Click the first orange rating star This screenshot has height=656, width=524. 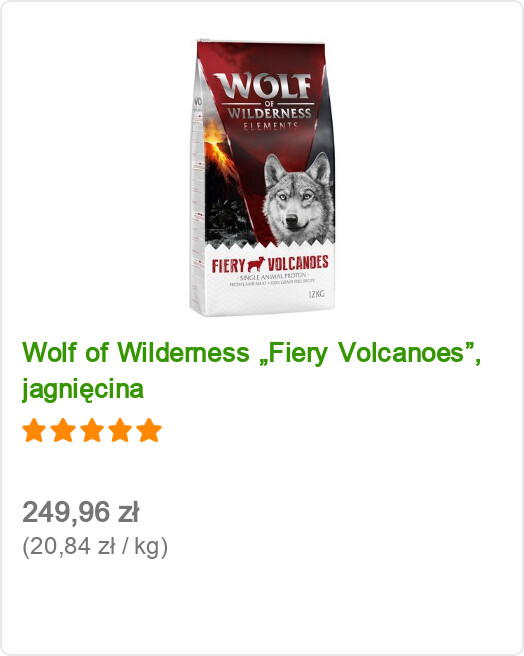pyautogui.click(x=34, y=430)
